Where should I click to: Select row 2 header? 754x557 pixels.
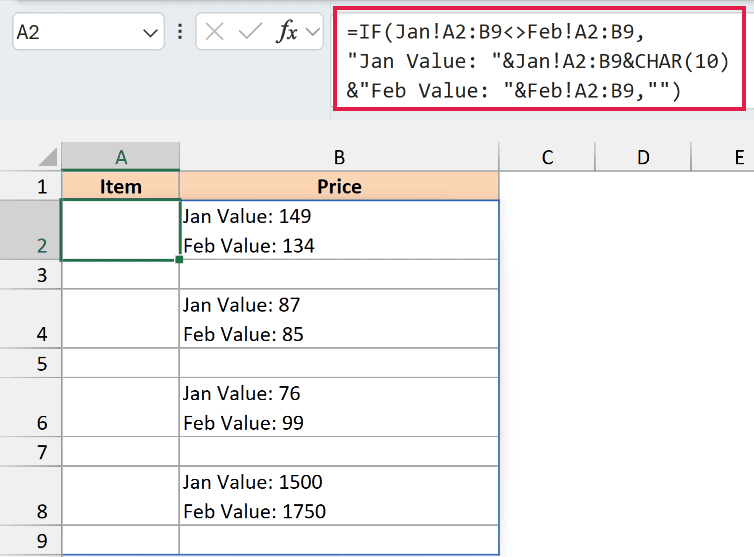[31, 230]
